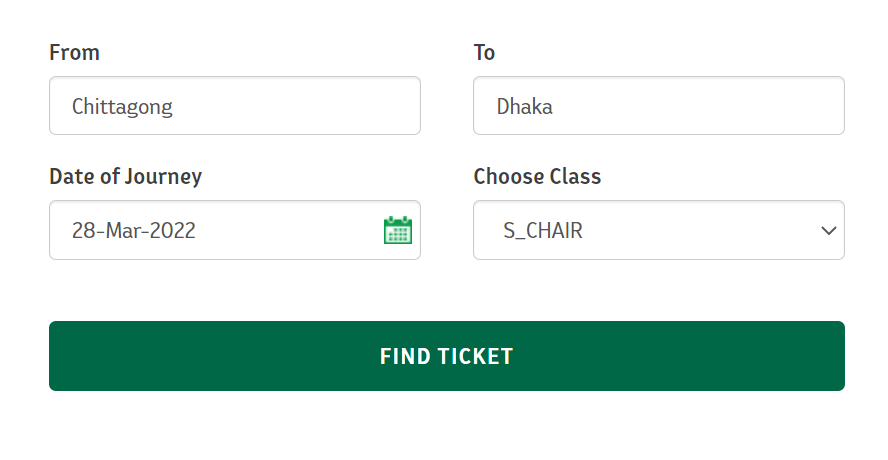Screen dimensions: 888x460
Task: Click the From label
Action: pos(74,53)
